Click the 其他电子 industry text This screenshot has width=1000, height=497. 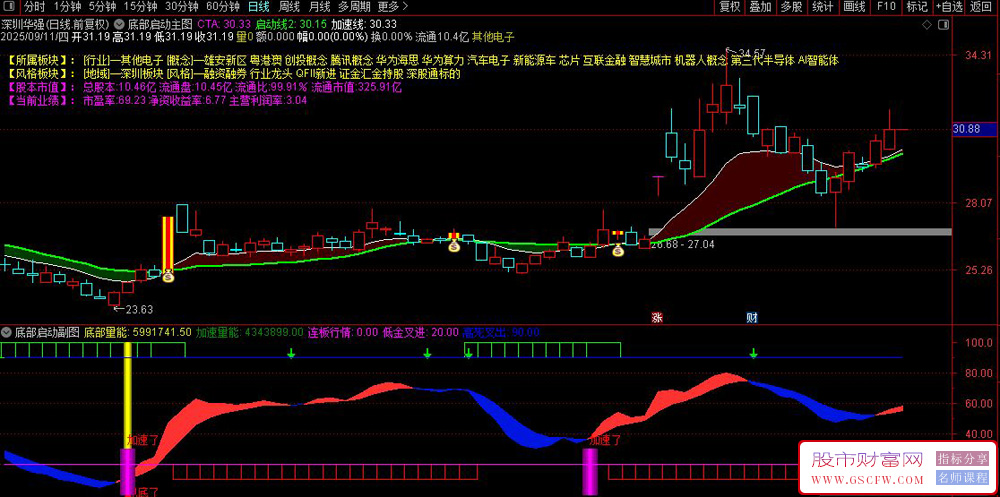click(494, 36)
